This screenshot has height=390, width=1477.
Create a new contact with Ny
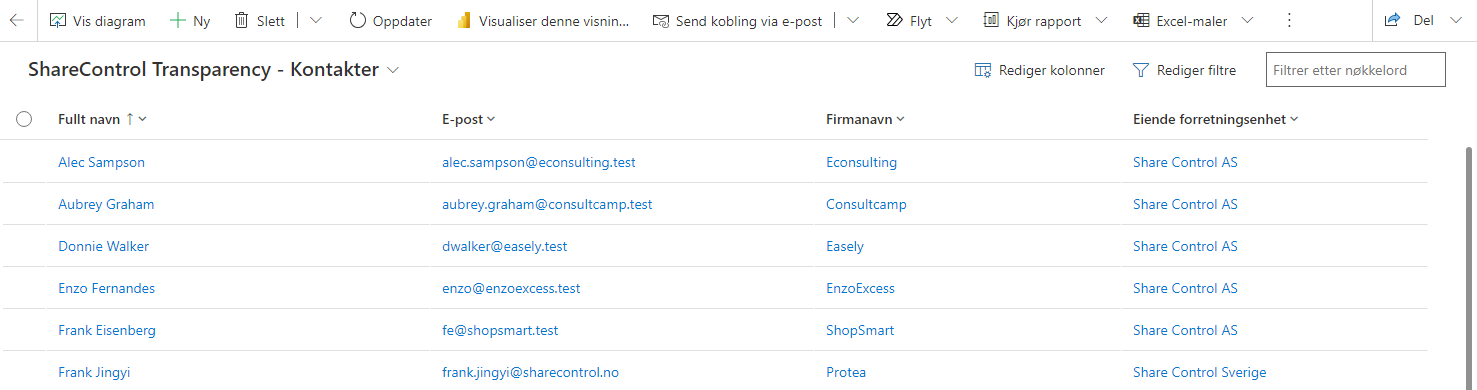coord(189,20)
